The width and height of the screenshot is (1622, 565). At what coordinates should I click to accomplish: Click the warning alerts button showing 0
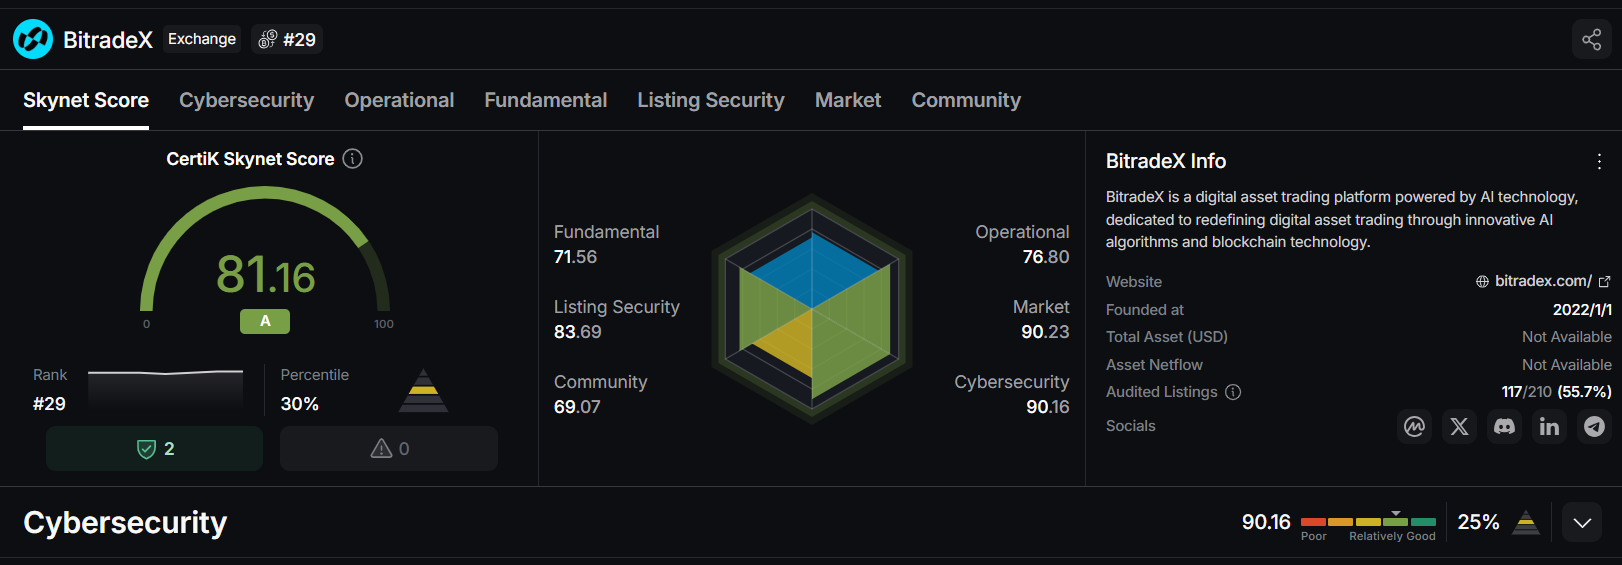[389, 449]
